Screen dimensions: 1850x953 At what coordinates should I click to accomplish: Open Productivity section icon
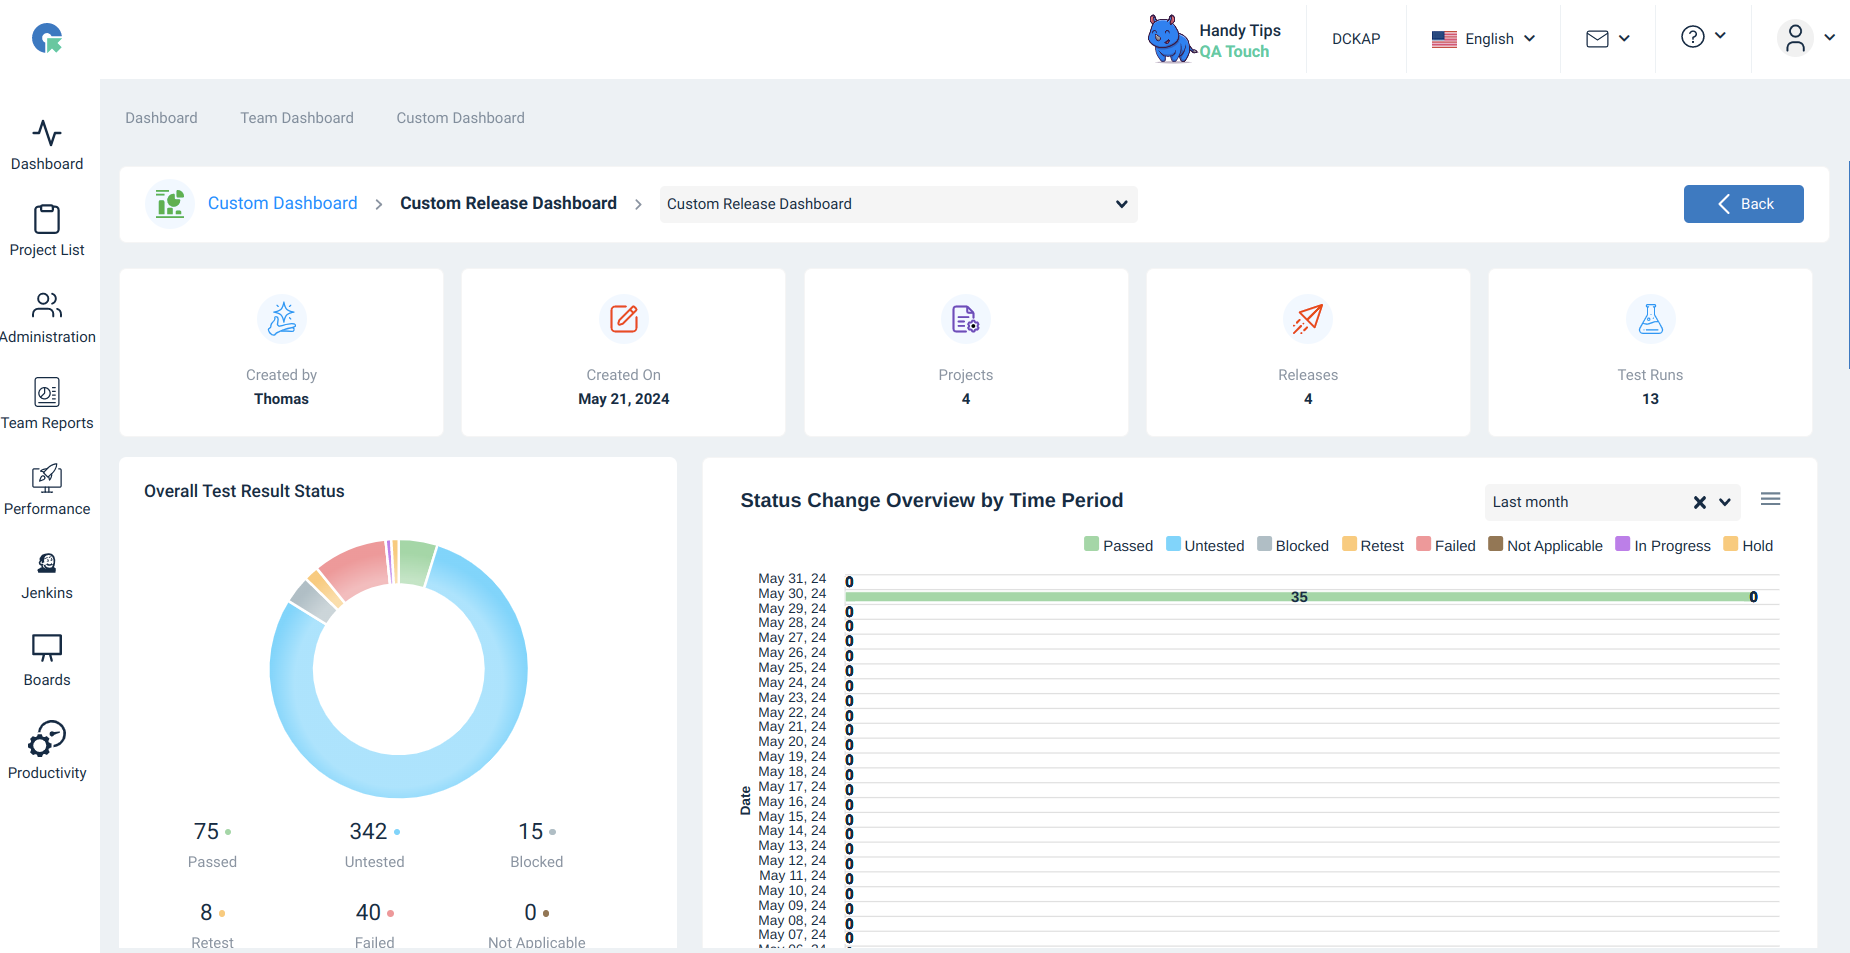coord(47,739)
